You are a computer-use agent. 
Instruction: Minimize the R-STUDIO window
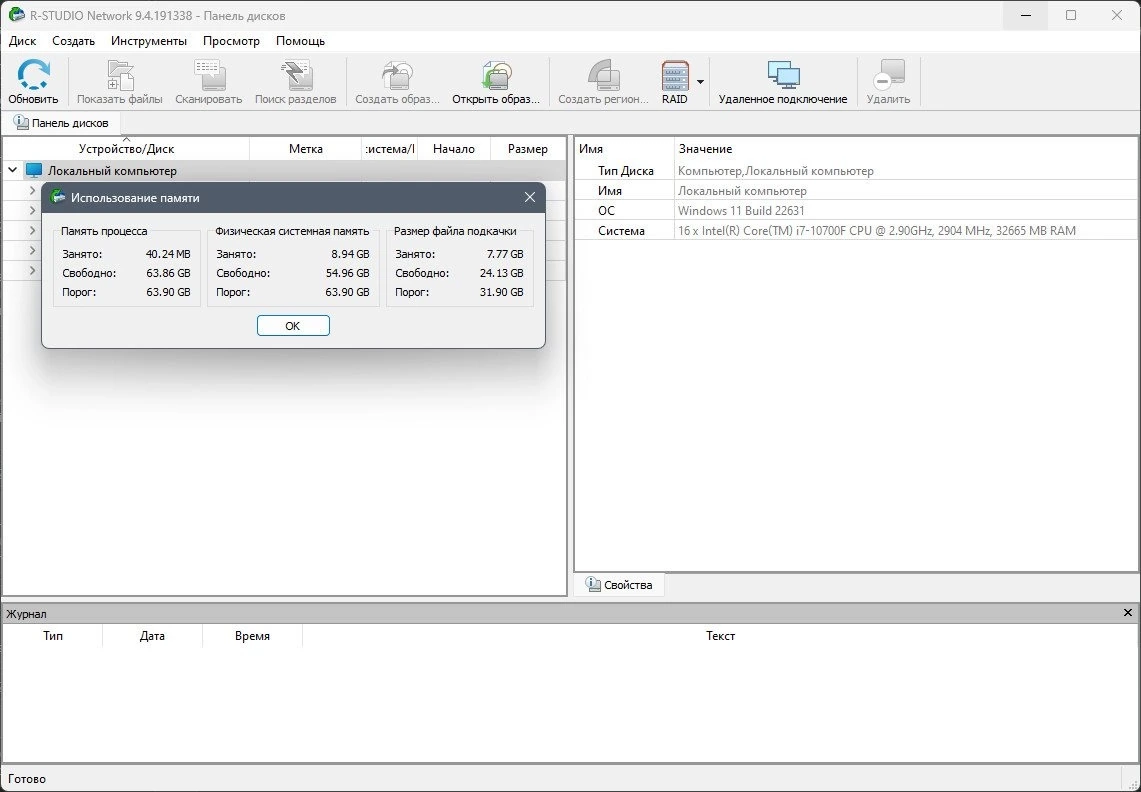click(1026, 15)
